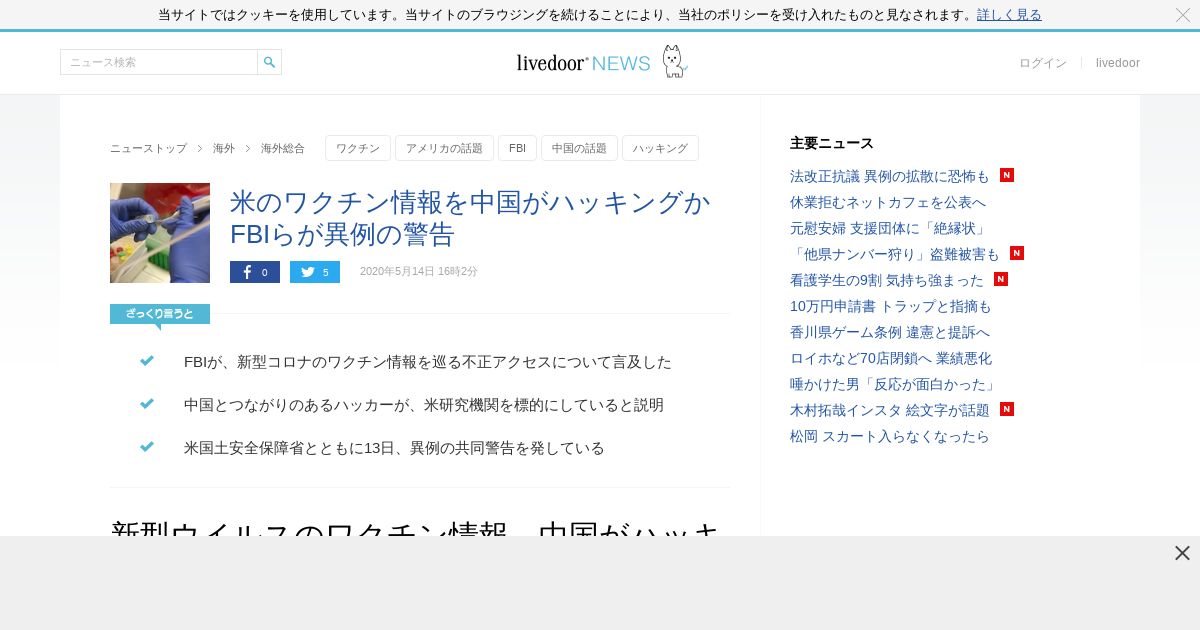This screenshot has height=630, width=1200.
Task: Click checkmark icon beside FBIが summary
Action: [x=147, y=361]
